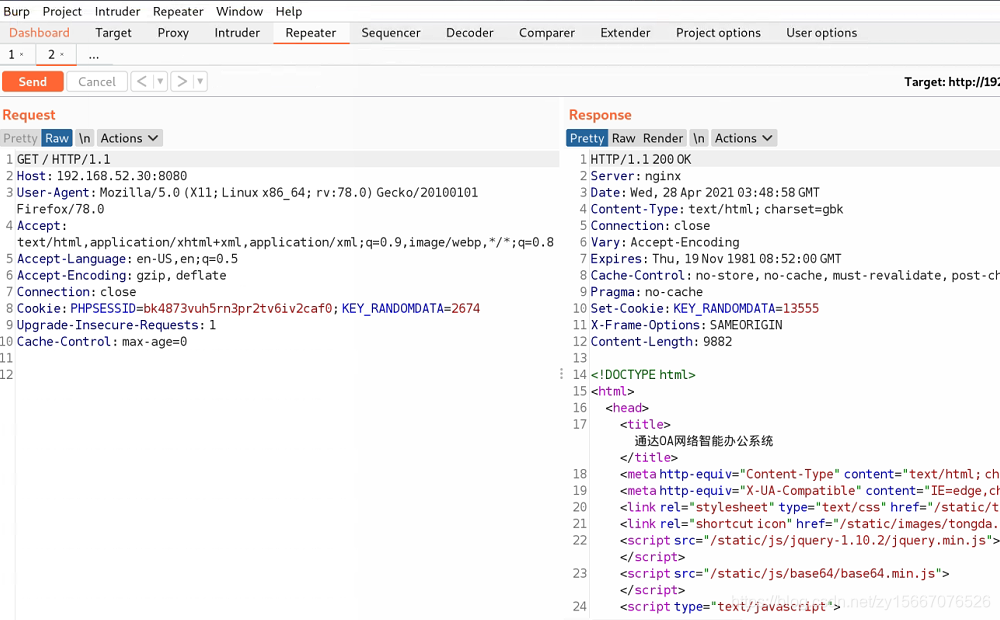Click the base64.min.js script tag line
The image size is (1000, 620).
(784, 573)
